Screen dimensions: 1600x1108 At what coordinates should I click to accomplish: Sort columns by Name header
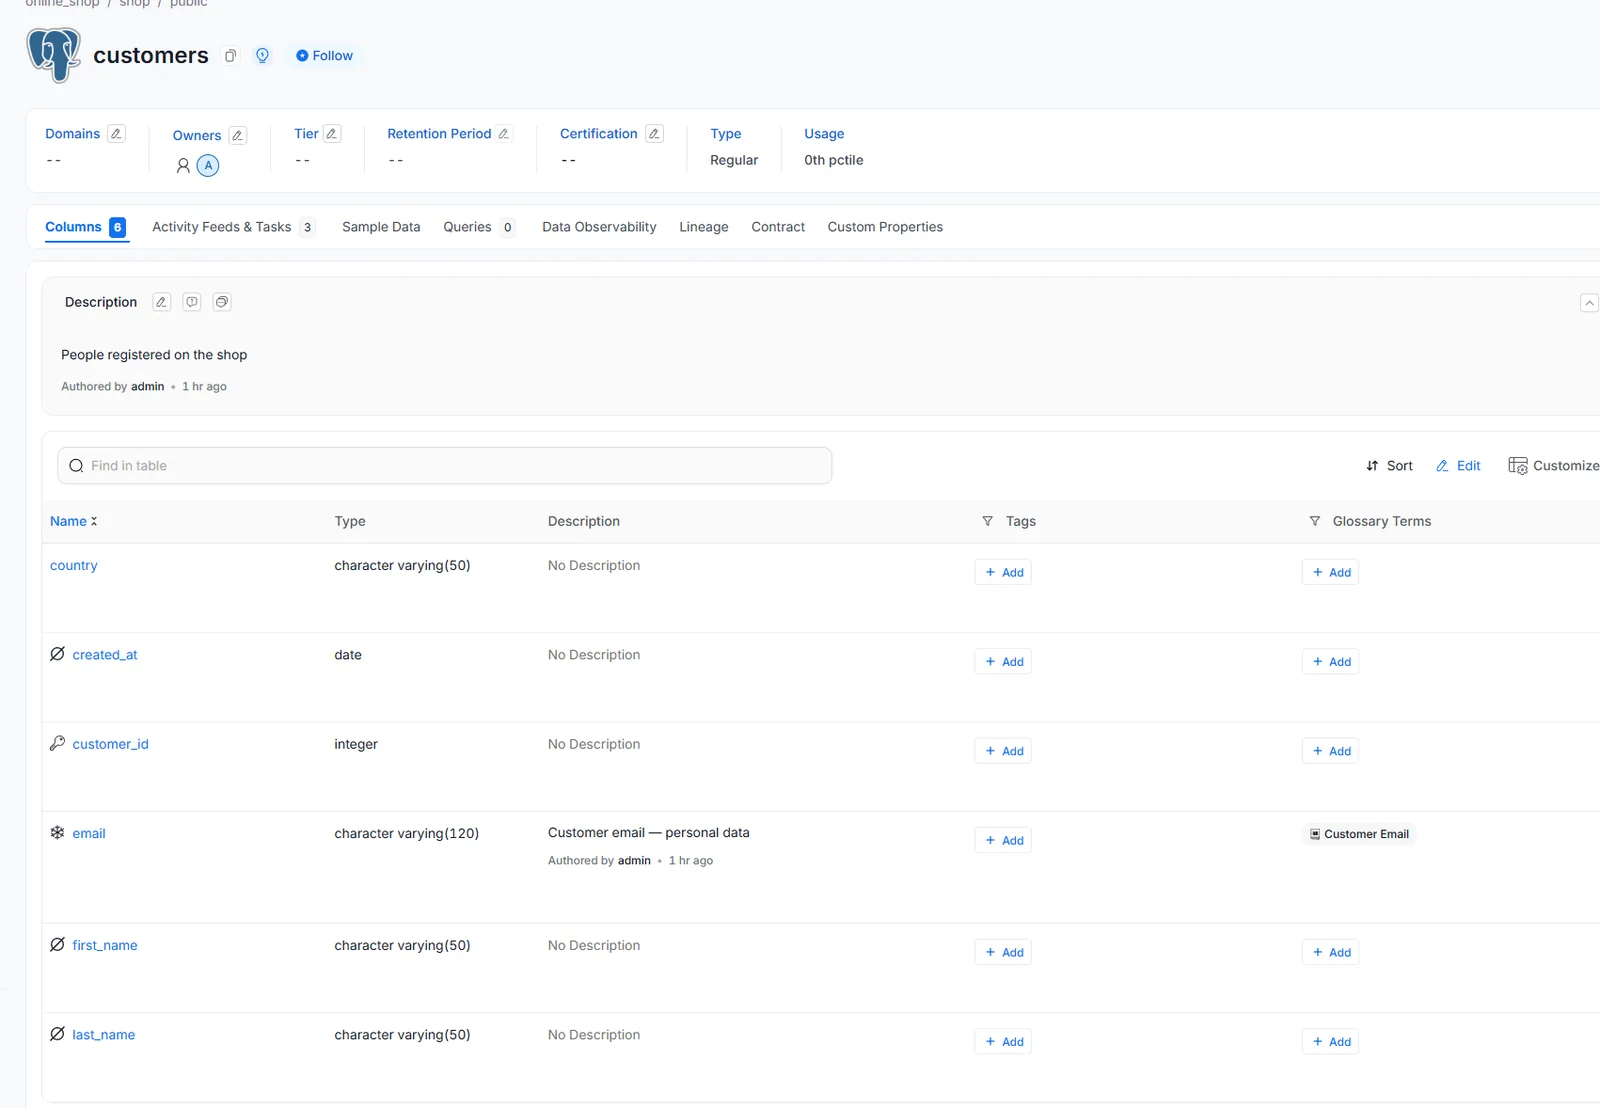[x=74, y=522]
